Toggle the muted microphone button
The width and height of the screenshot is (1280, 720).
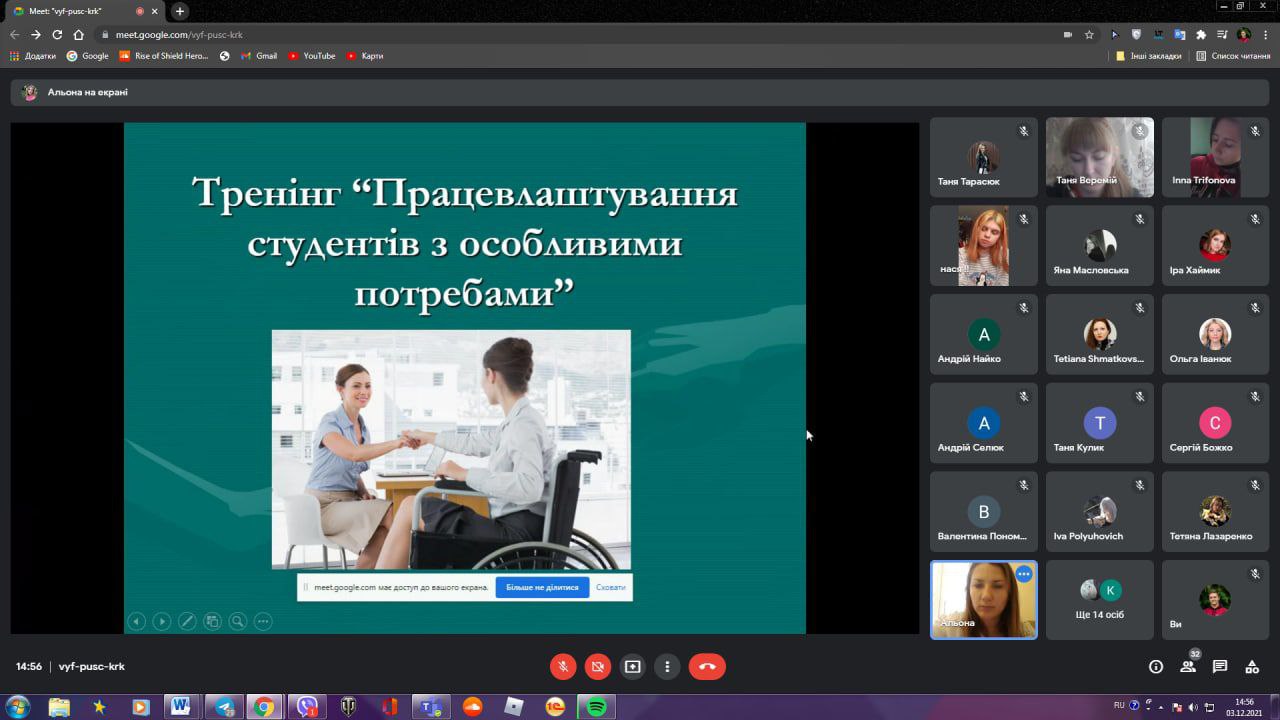563,666
